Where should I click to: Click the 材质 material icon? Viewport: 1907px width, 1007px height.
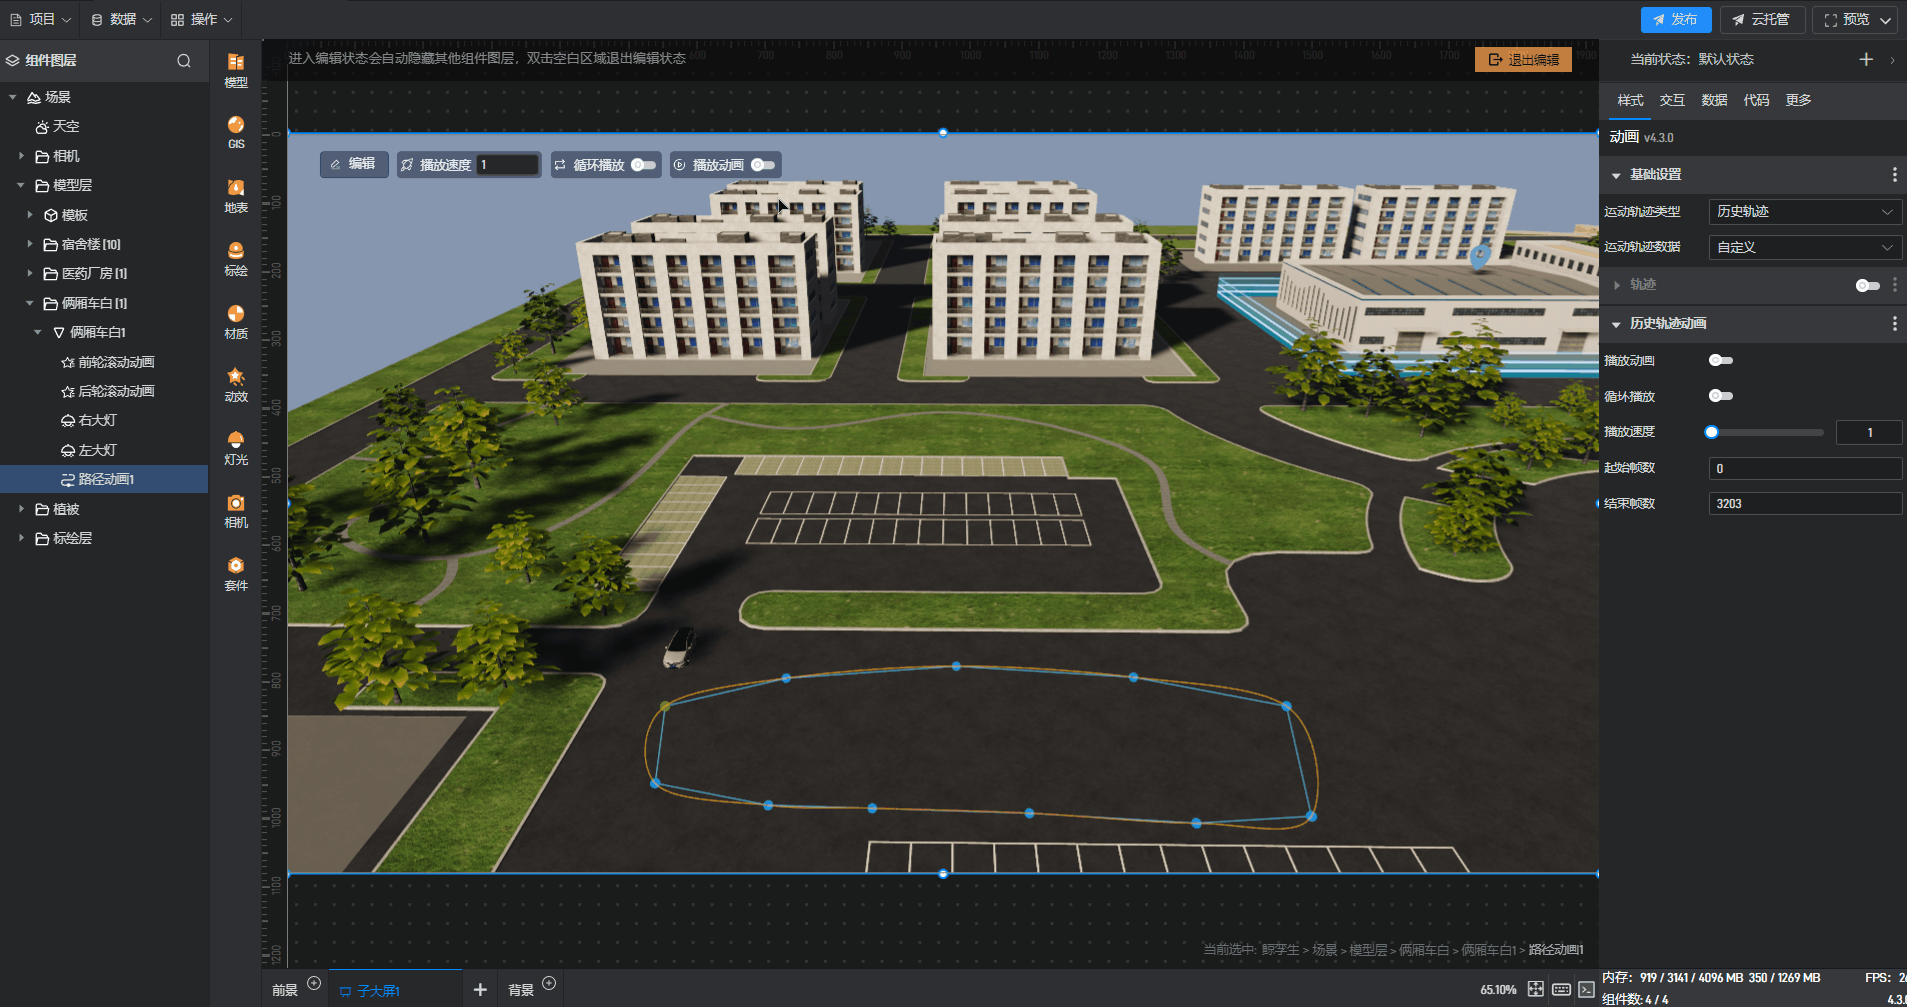point(236,321)
